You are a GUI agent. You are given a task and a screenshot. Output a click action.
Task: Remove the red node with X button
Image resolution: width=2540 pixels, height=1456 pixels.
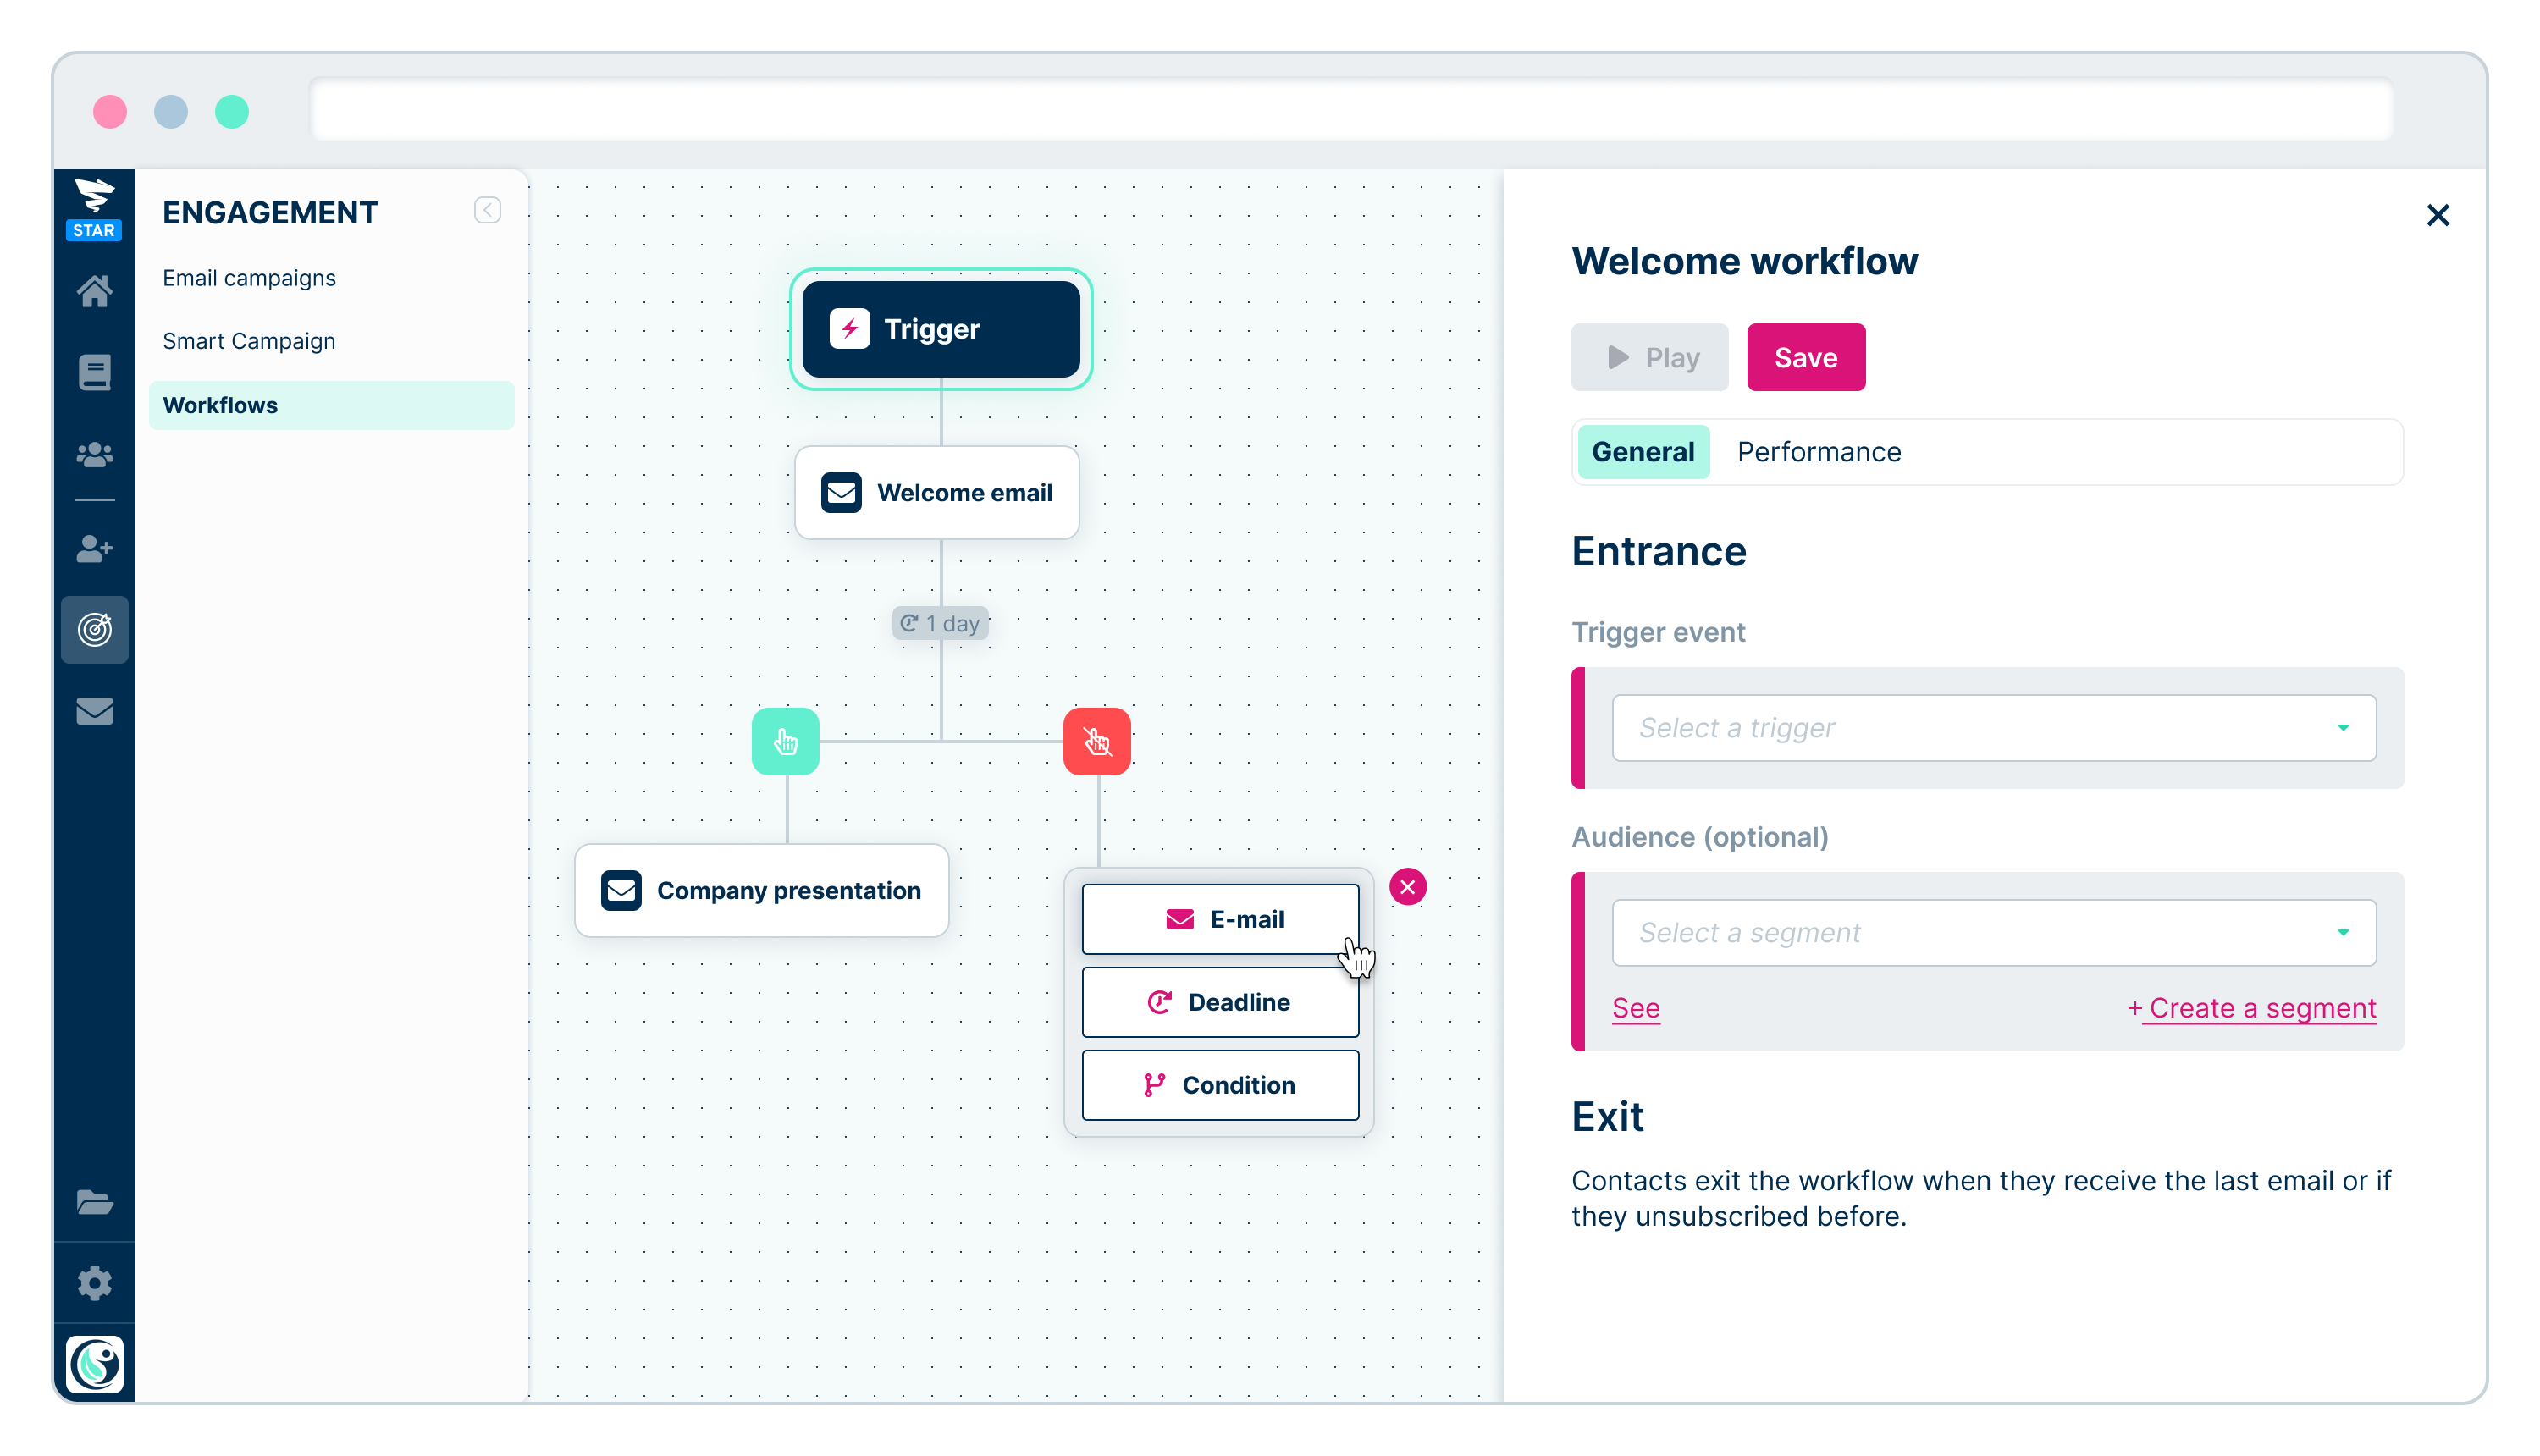(x=1410, y=887)
